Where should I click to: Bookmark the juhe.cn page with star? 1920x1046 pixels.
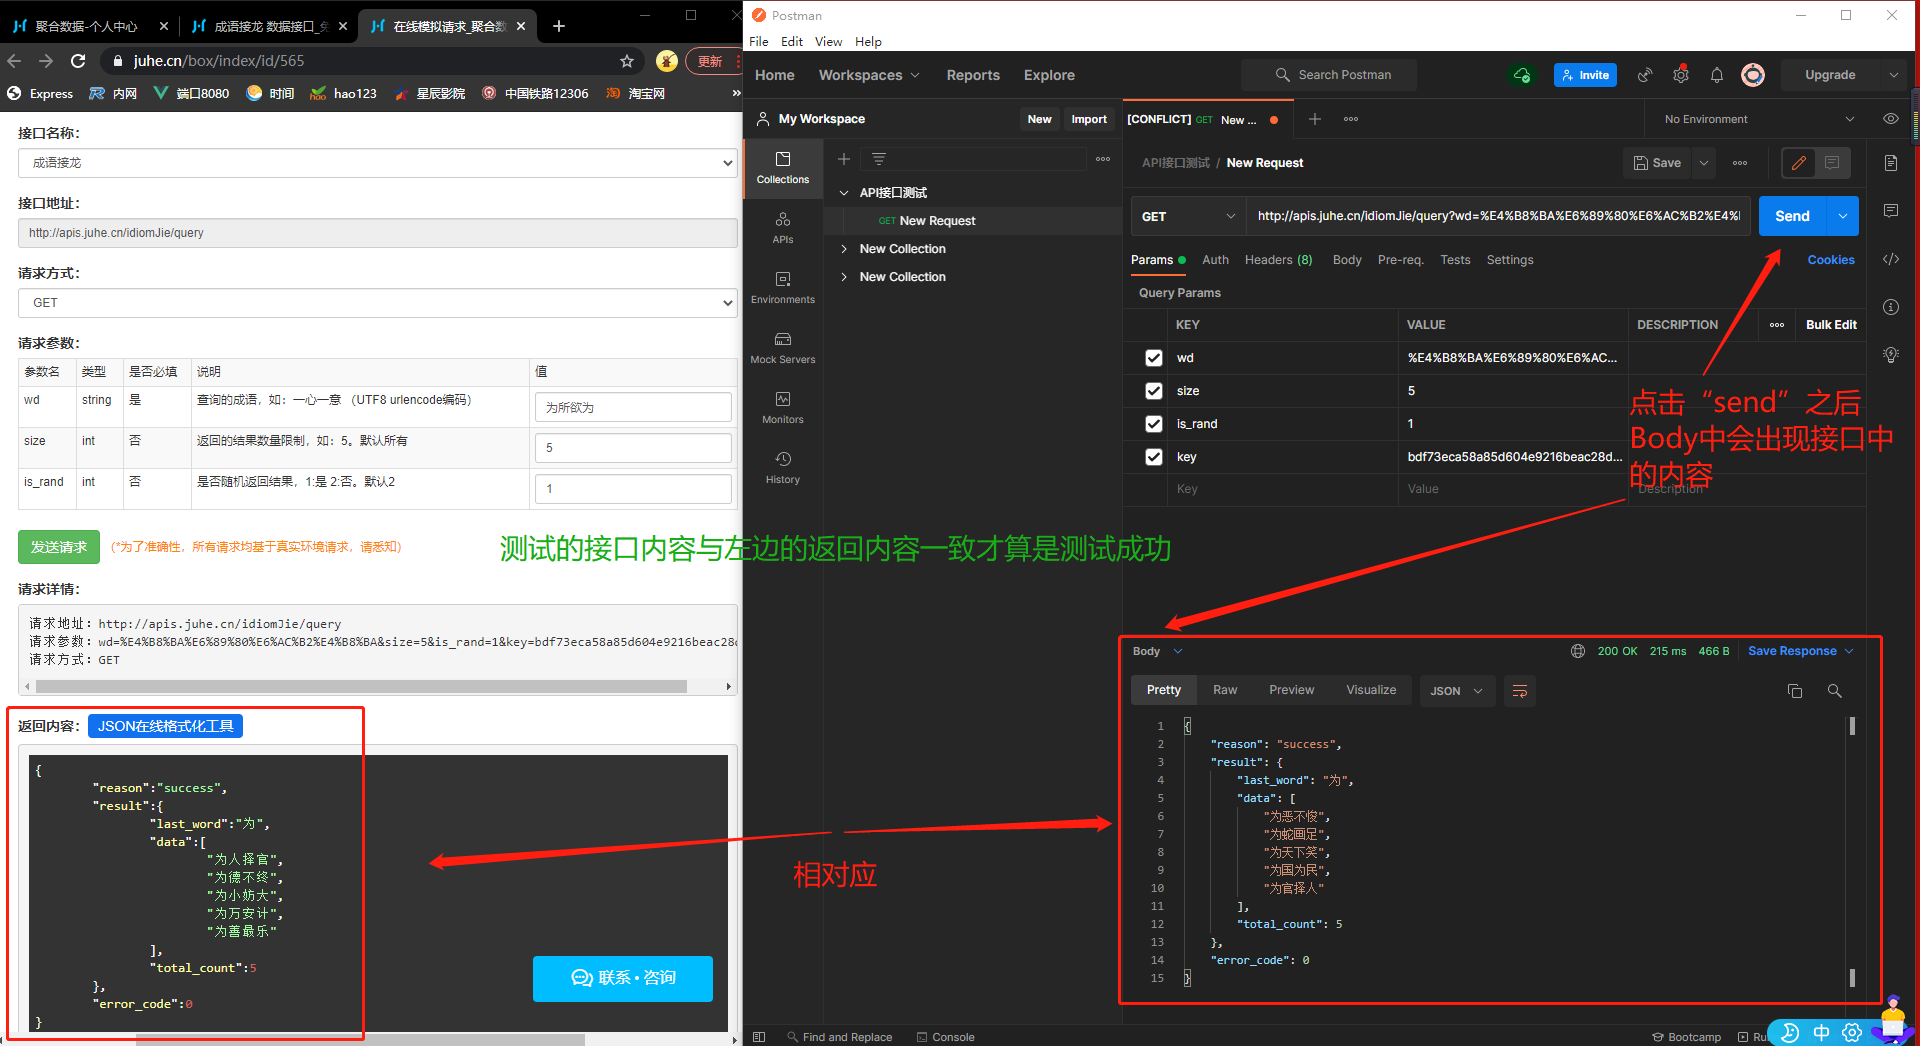pos(627,61)
